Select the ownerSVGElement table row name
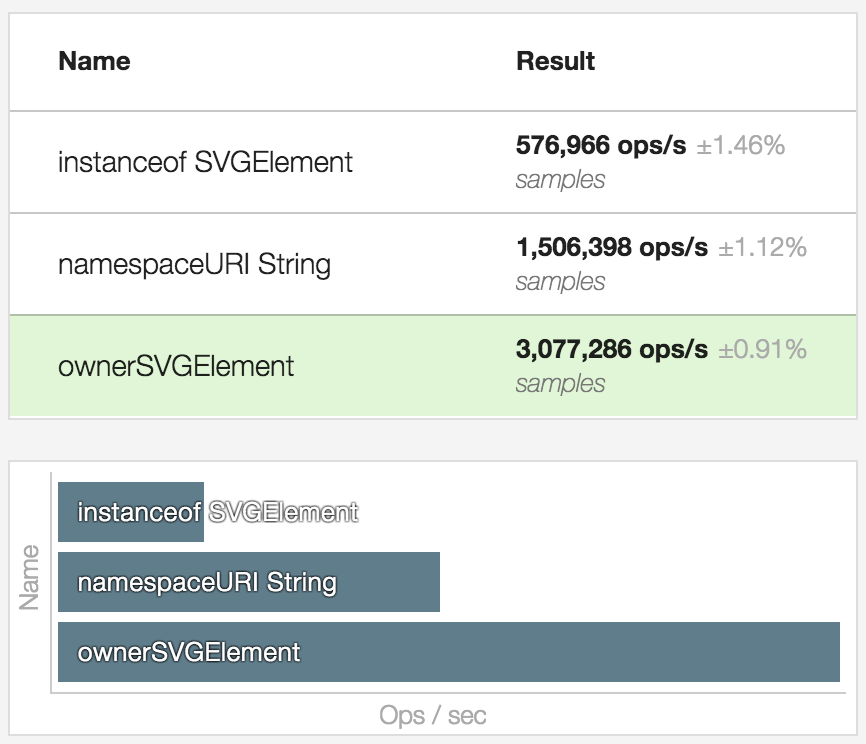This screenshot has height=744, width=866. coord(176,366)
